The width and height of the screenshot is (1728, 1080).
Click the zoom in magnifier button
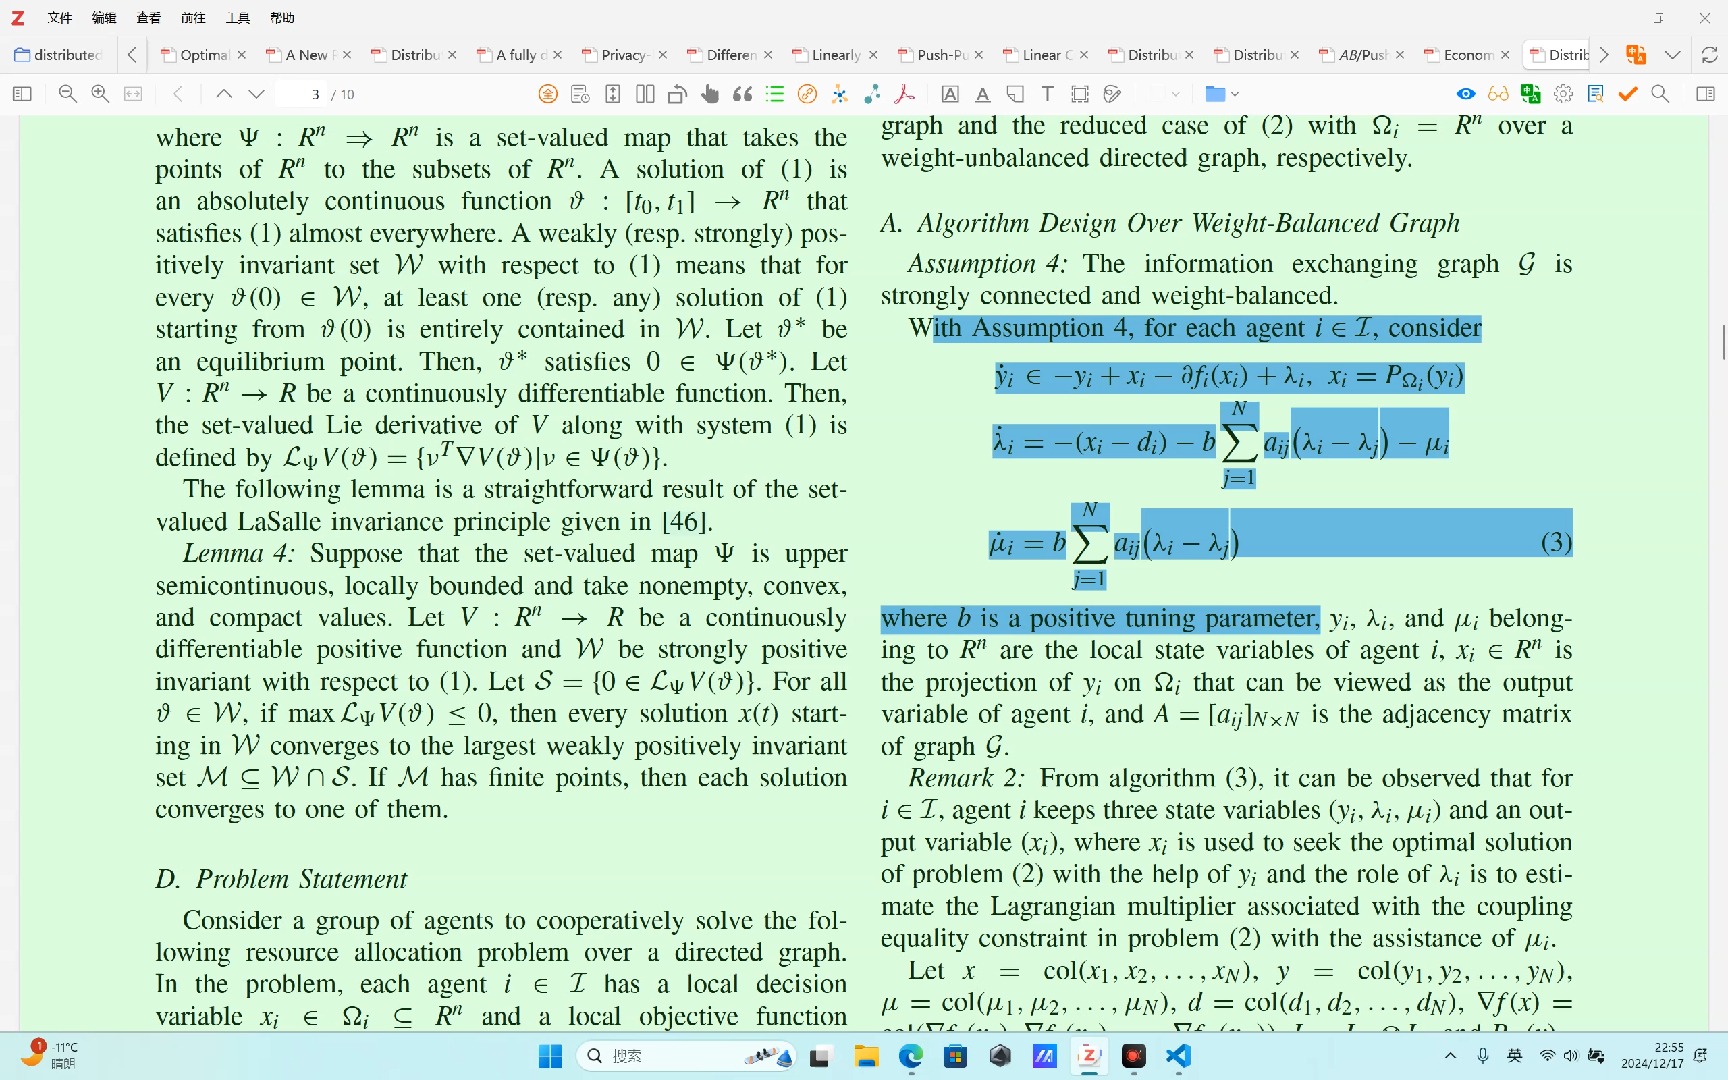[x=100, y=94]
